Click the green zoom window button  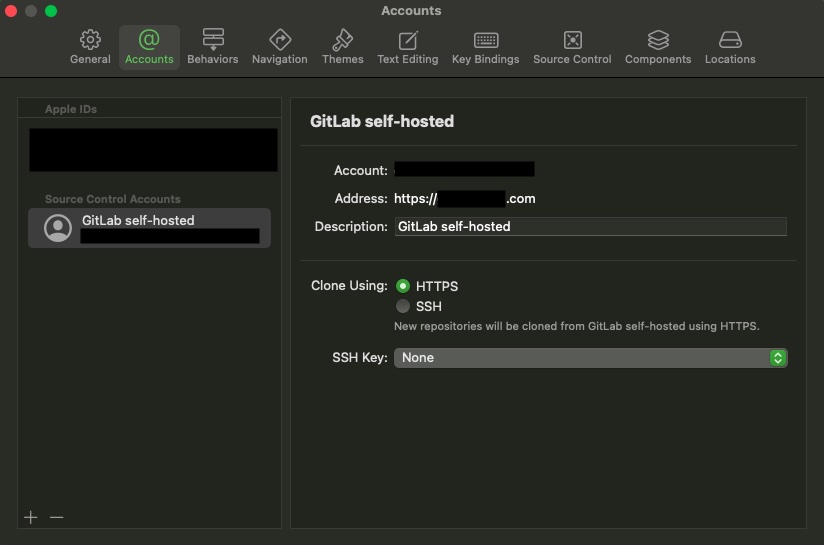(51, 11)
